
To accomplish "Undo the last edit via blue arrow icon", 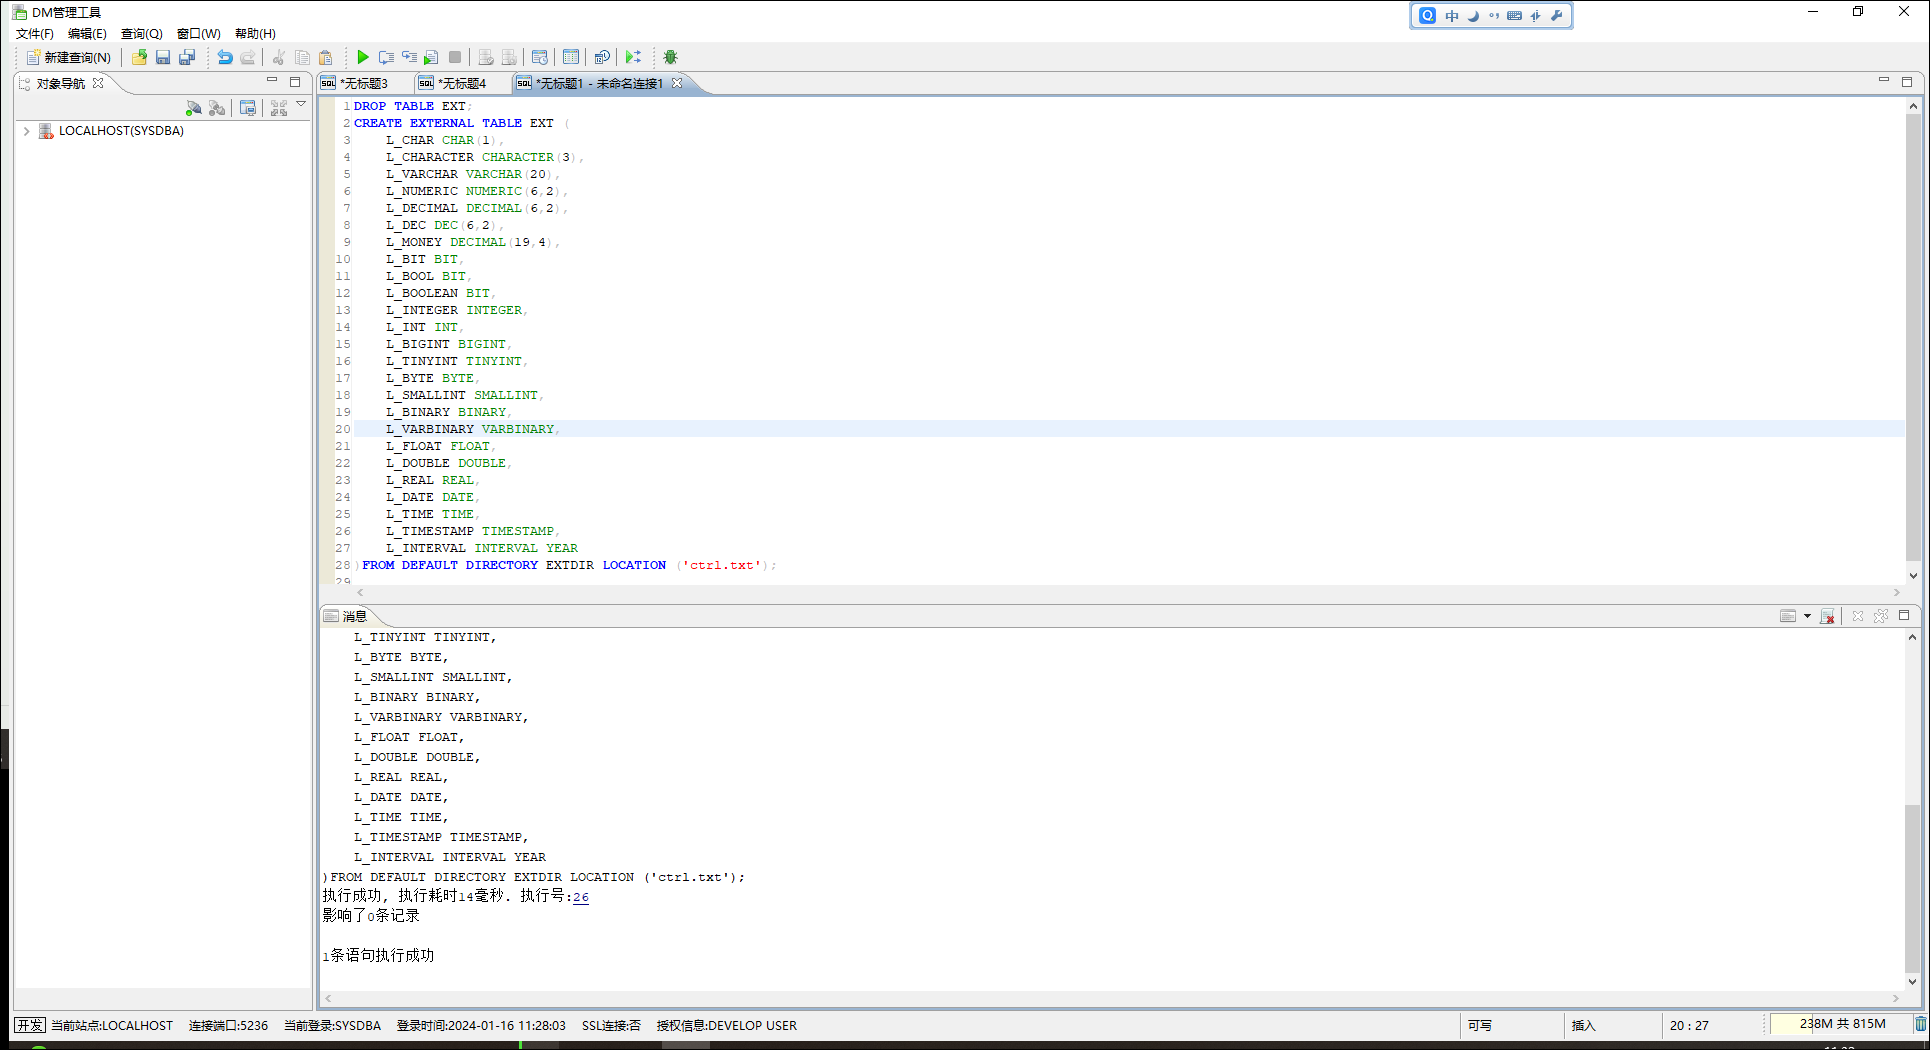I will 225,57.
